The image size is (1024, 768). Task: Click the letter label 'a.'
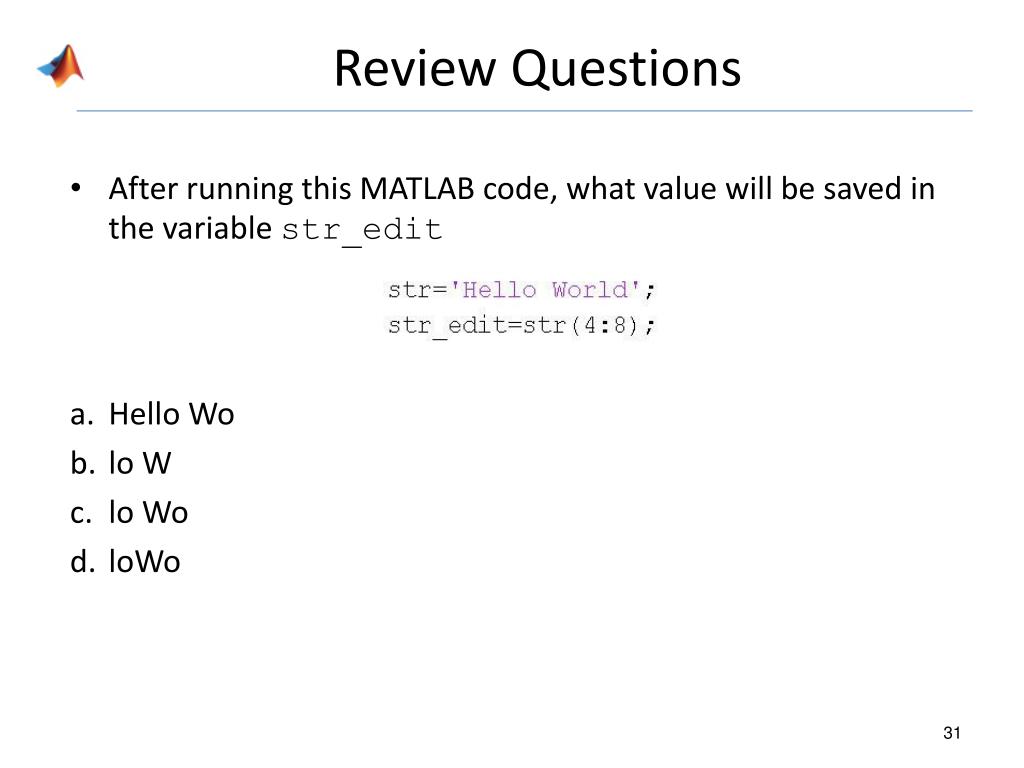tap(82, 415)
